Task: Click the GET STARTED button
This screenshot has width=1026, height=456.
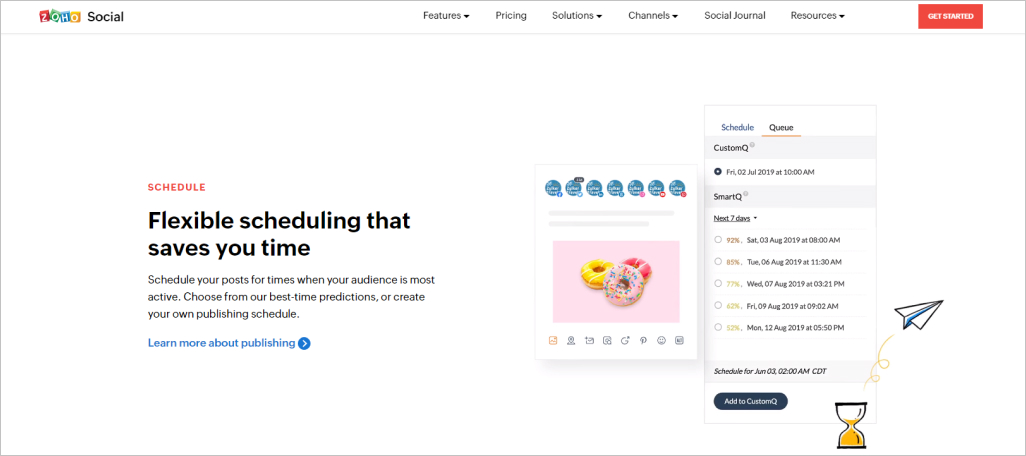Action: (950, 16)
